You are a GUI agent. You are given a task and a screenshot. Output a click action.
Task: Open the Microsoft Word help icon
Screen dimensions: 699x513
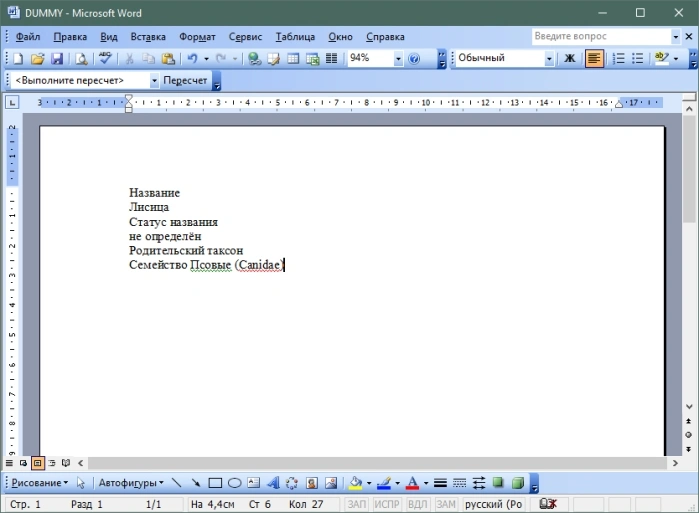(414, 58)
